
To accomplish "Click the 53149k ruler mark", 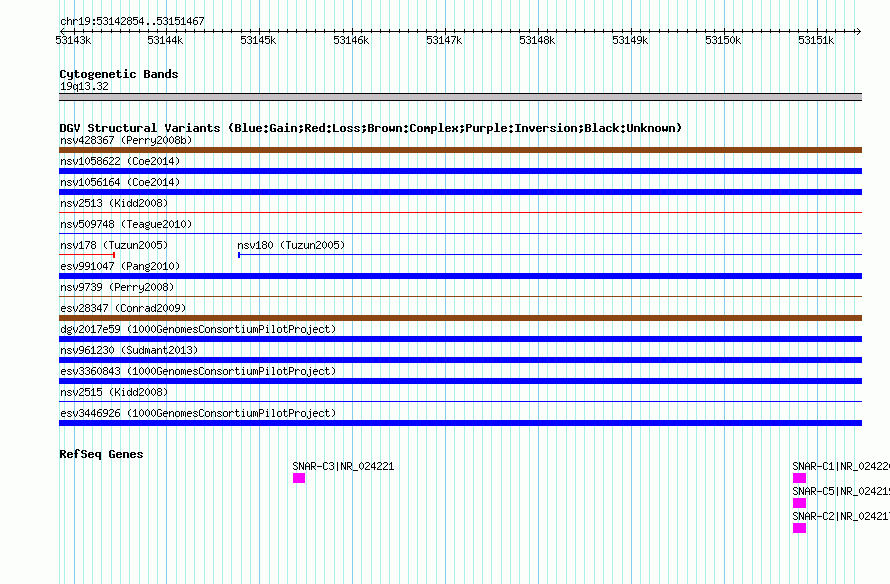I will click(x=630, y=40).
